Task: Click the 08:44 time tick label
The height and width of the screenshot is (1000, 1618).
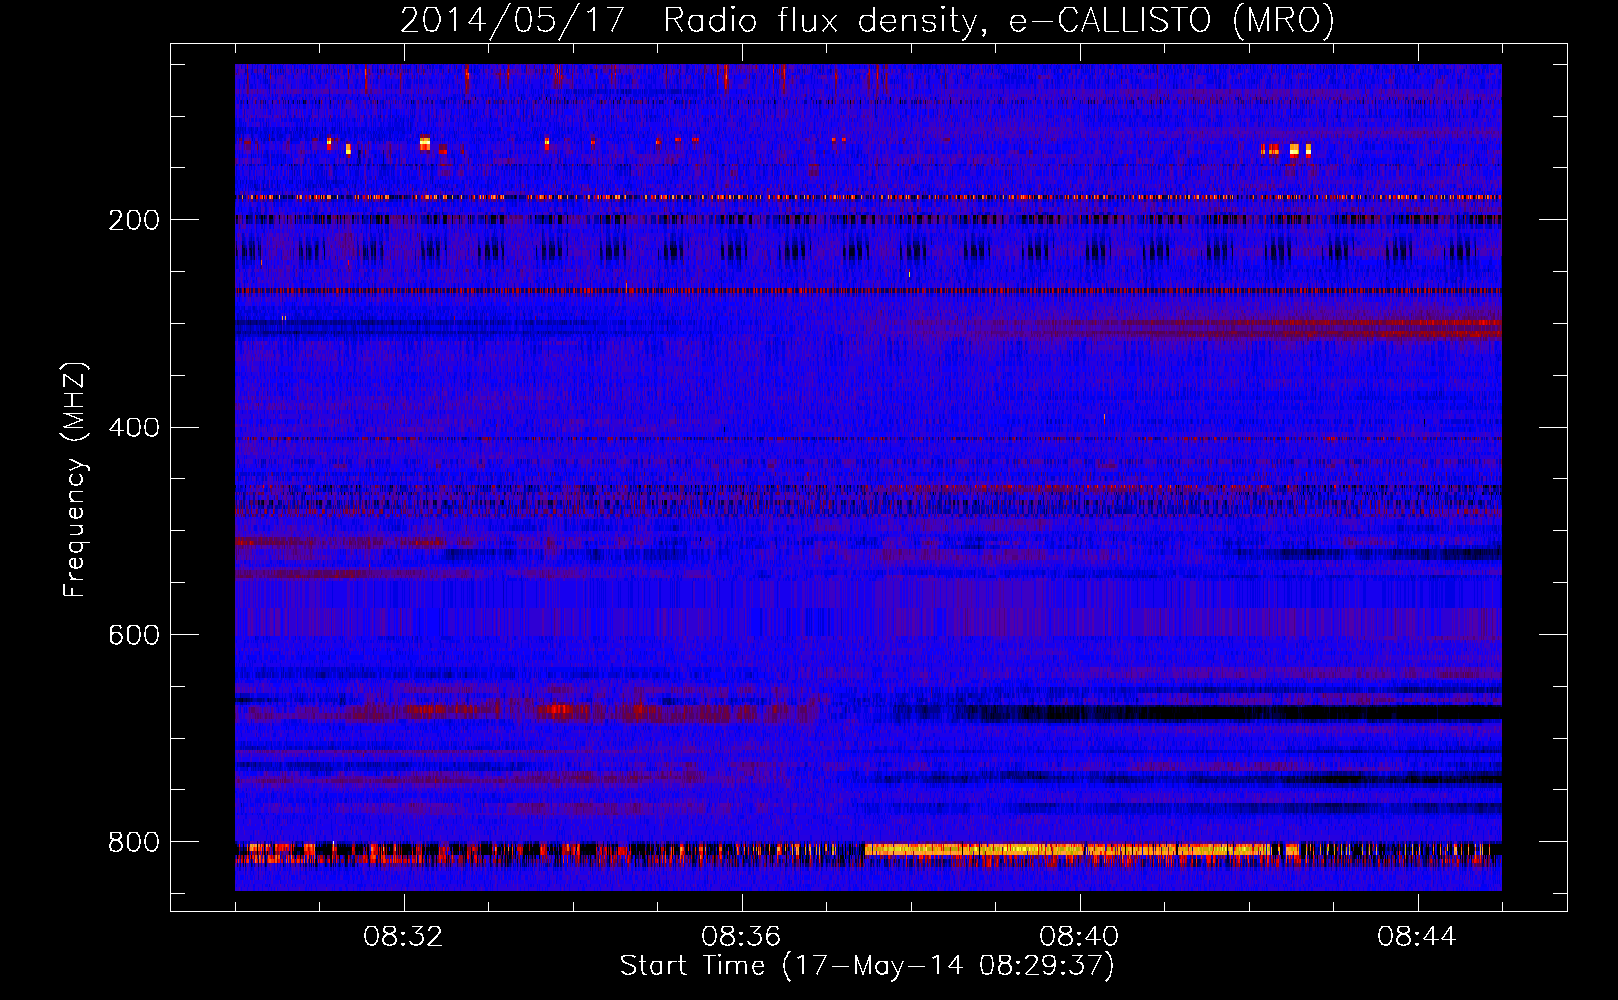Action: pyautogui.click(x=1418, y=937)
